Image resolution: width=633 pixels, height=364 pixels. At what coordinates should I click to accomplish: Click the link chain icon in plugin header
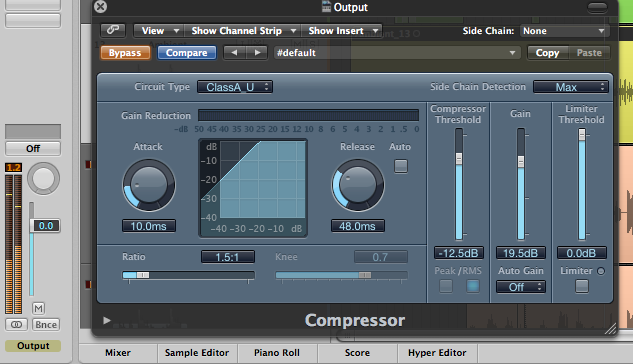click(x=113, y=30)
